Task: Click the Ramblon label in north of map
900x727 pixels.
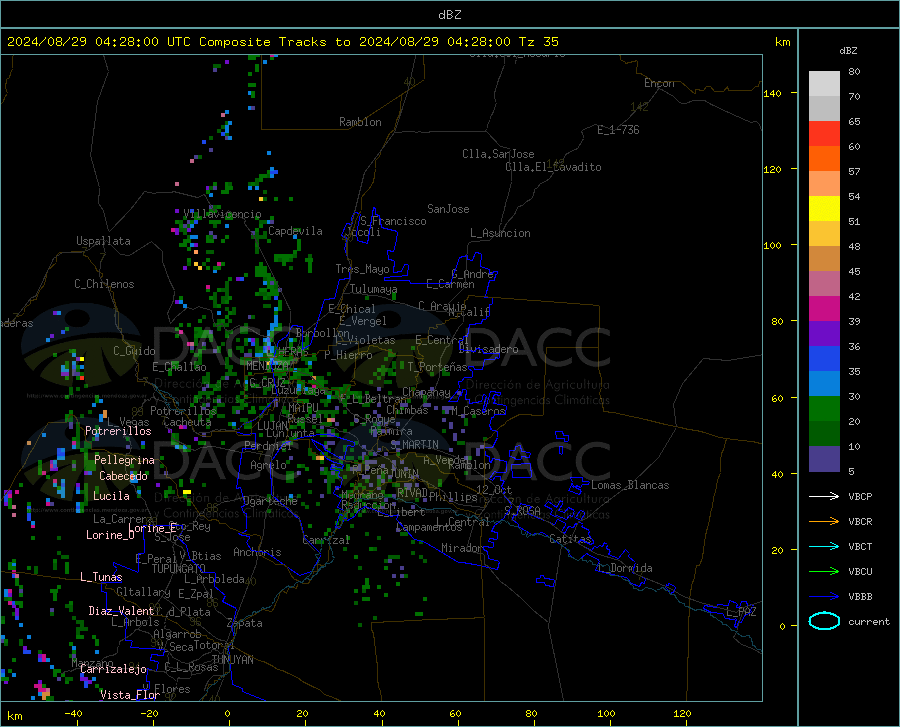Action: pos(360,122)
